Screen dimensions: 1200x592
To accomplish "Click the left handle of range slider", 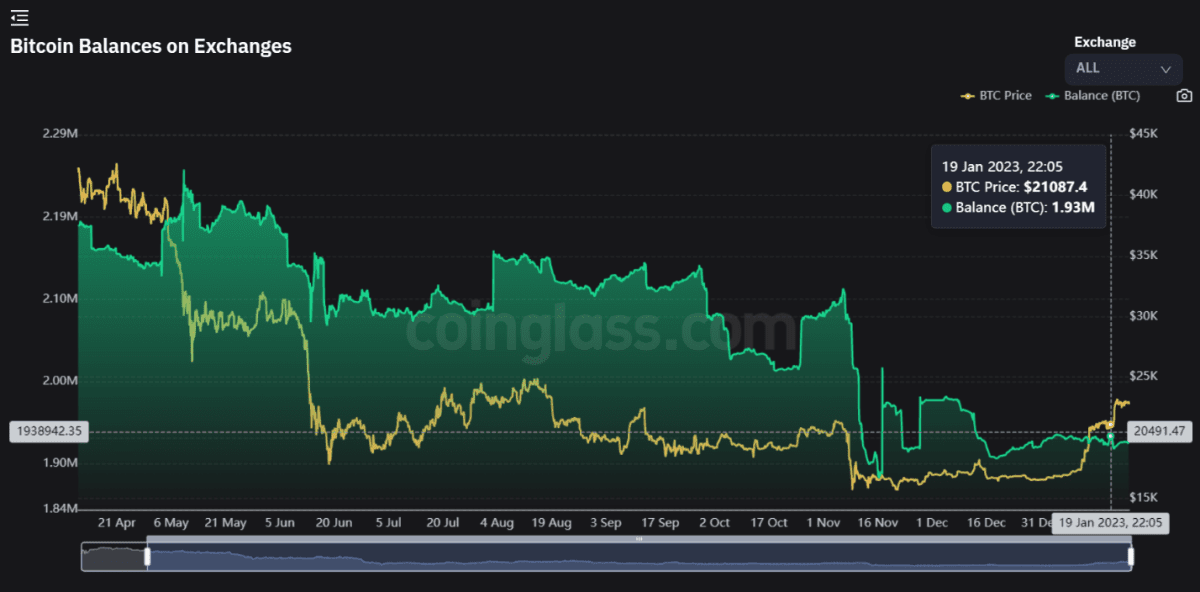I will [148, 556].
